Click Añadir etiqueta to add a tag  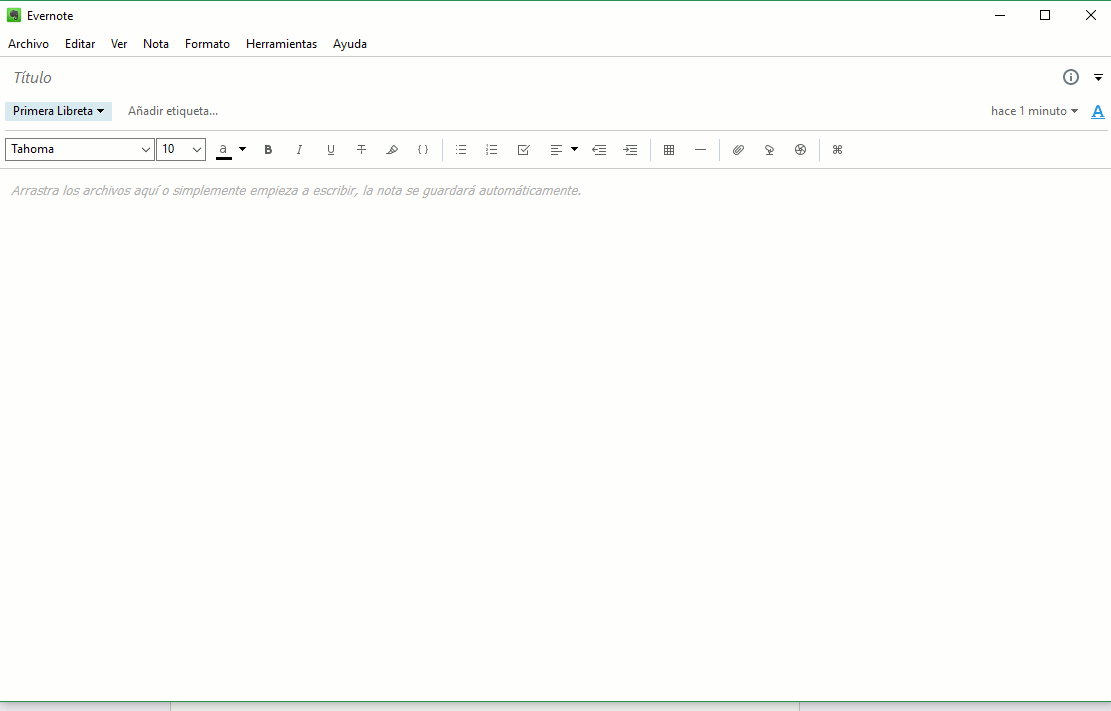[173, 111]
